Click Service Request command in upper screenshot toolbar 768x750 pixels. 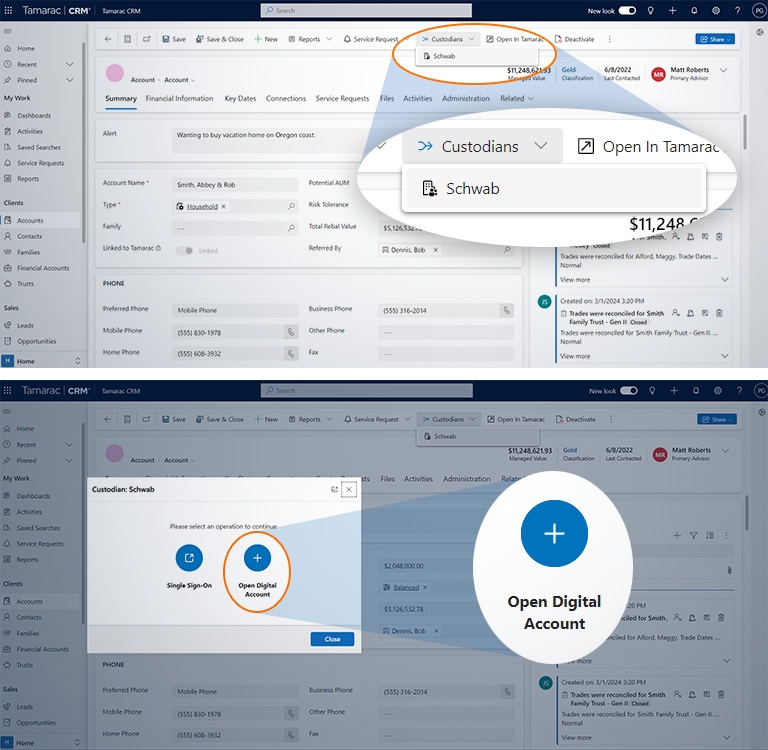(x=370, y=39)
